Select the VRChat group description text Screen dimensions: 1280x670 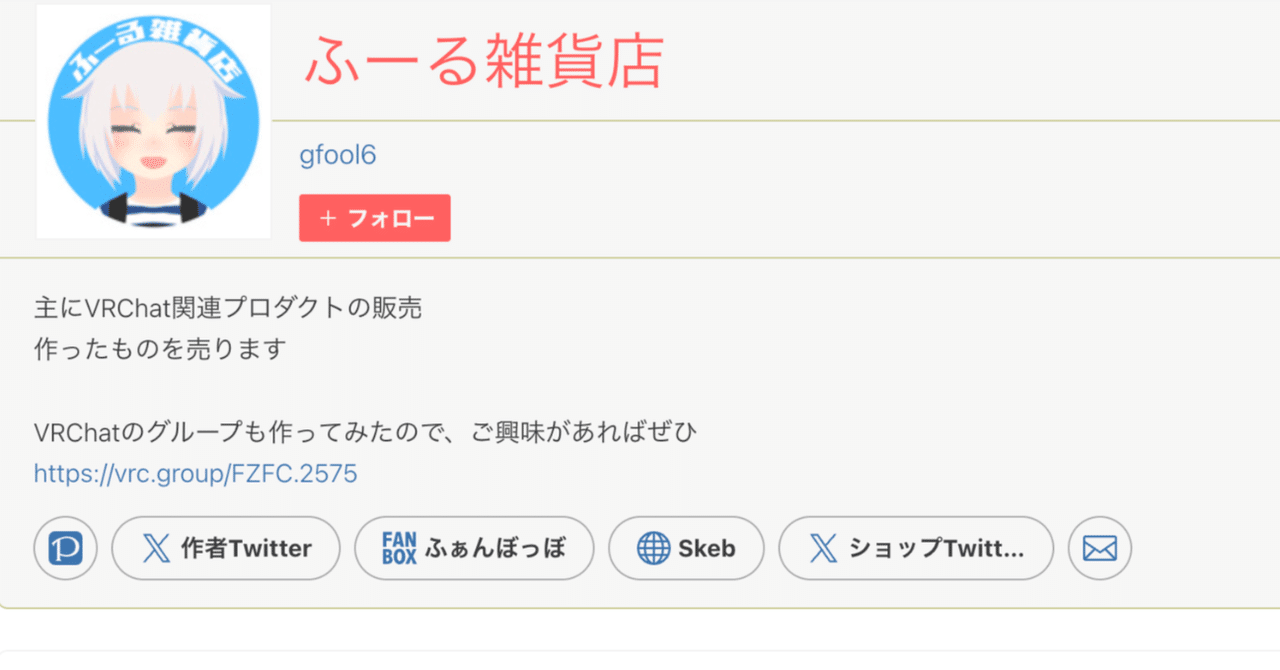(365, 431)
